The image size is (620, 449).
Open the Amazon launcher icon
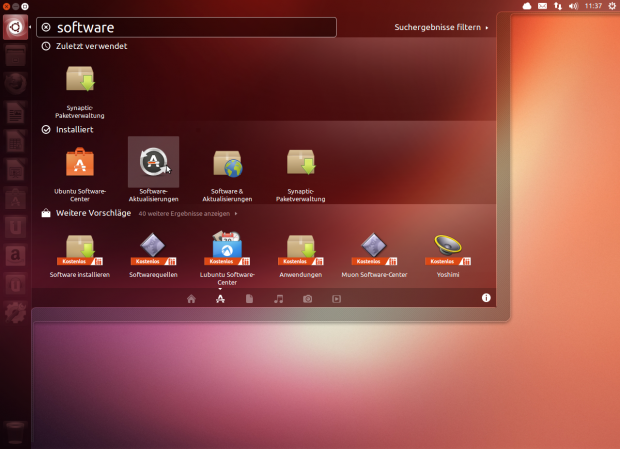coord(15,255)
